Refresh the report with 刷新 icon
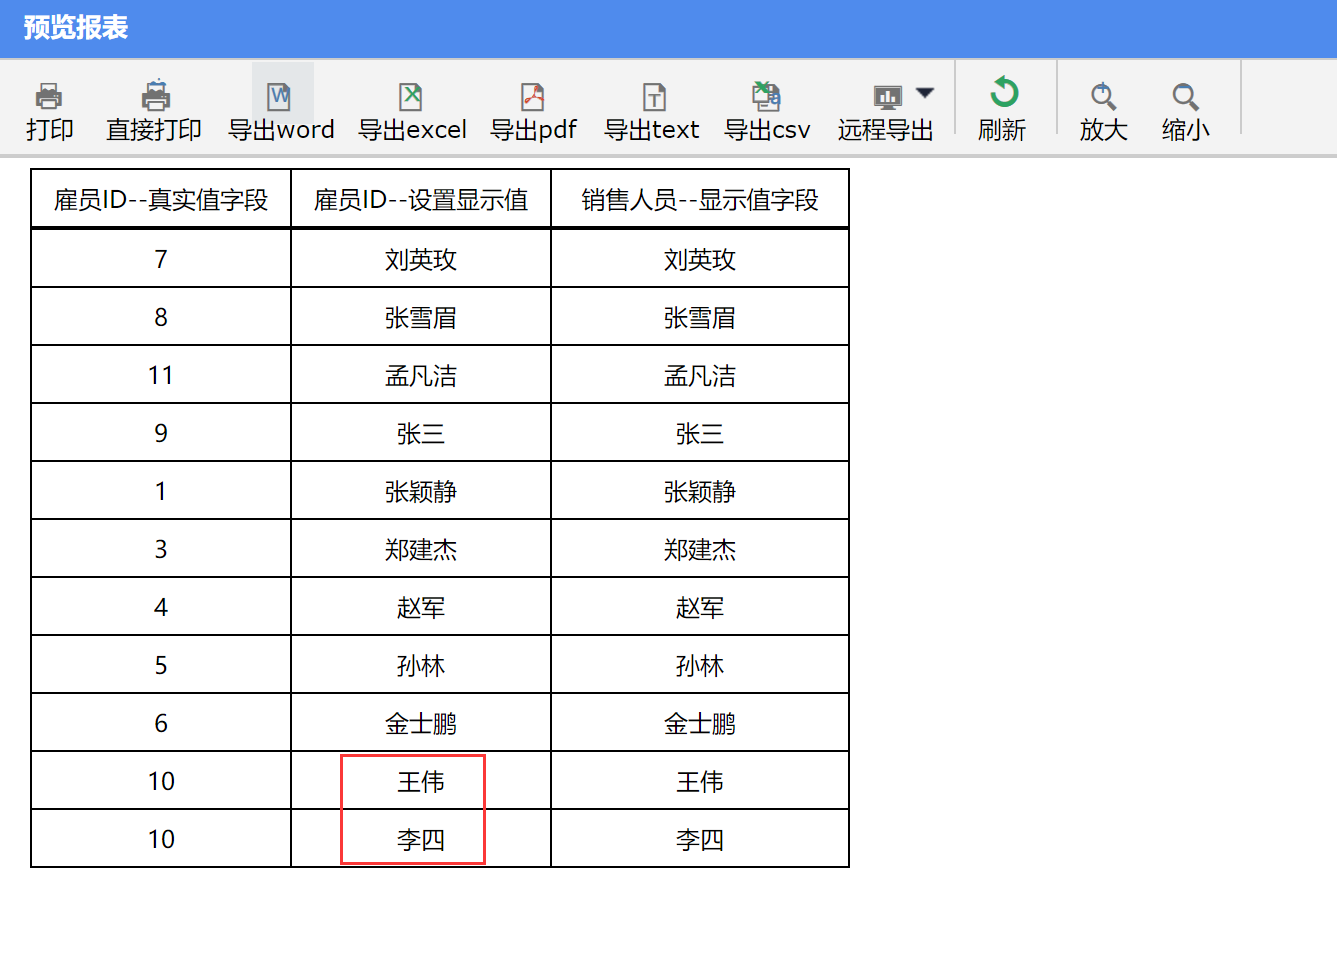Screen dimensions: 1337x966 click(x=1003, y=94)
